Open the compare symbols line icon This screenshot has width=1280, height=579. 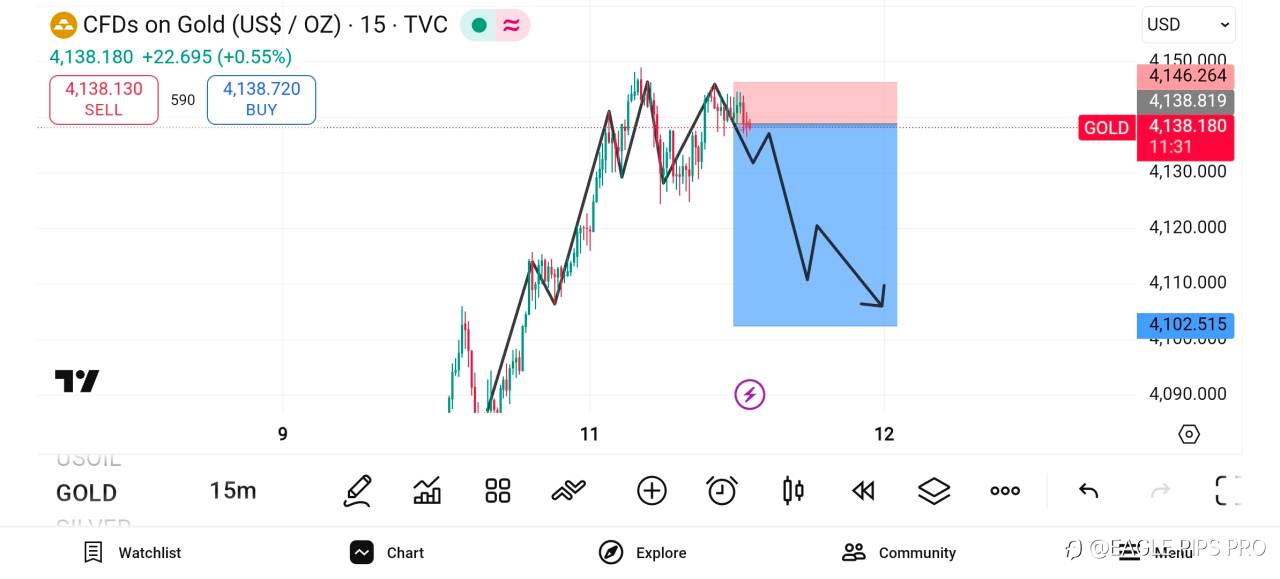[568, 490]
